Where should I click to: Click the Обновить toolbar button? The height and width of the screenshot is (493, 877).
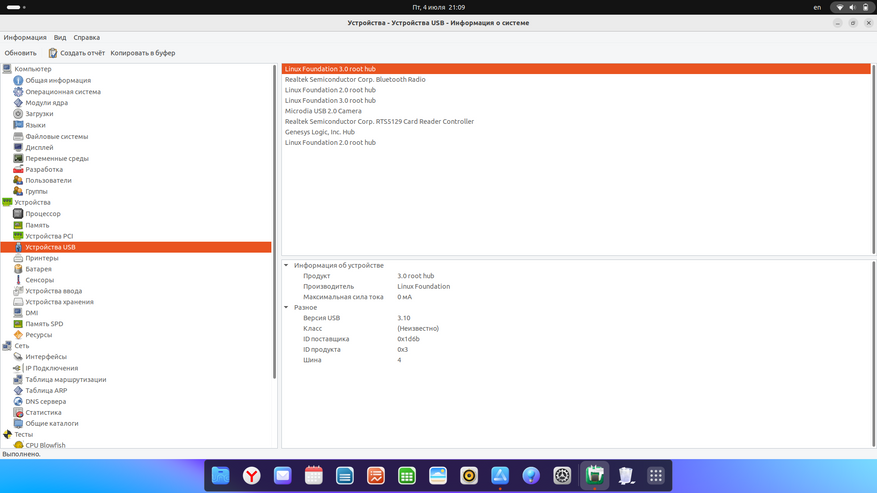pyautogui.click(x=21, y=53)
